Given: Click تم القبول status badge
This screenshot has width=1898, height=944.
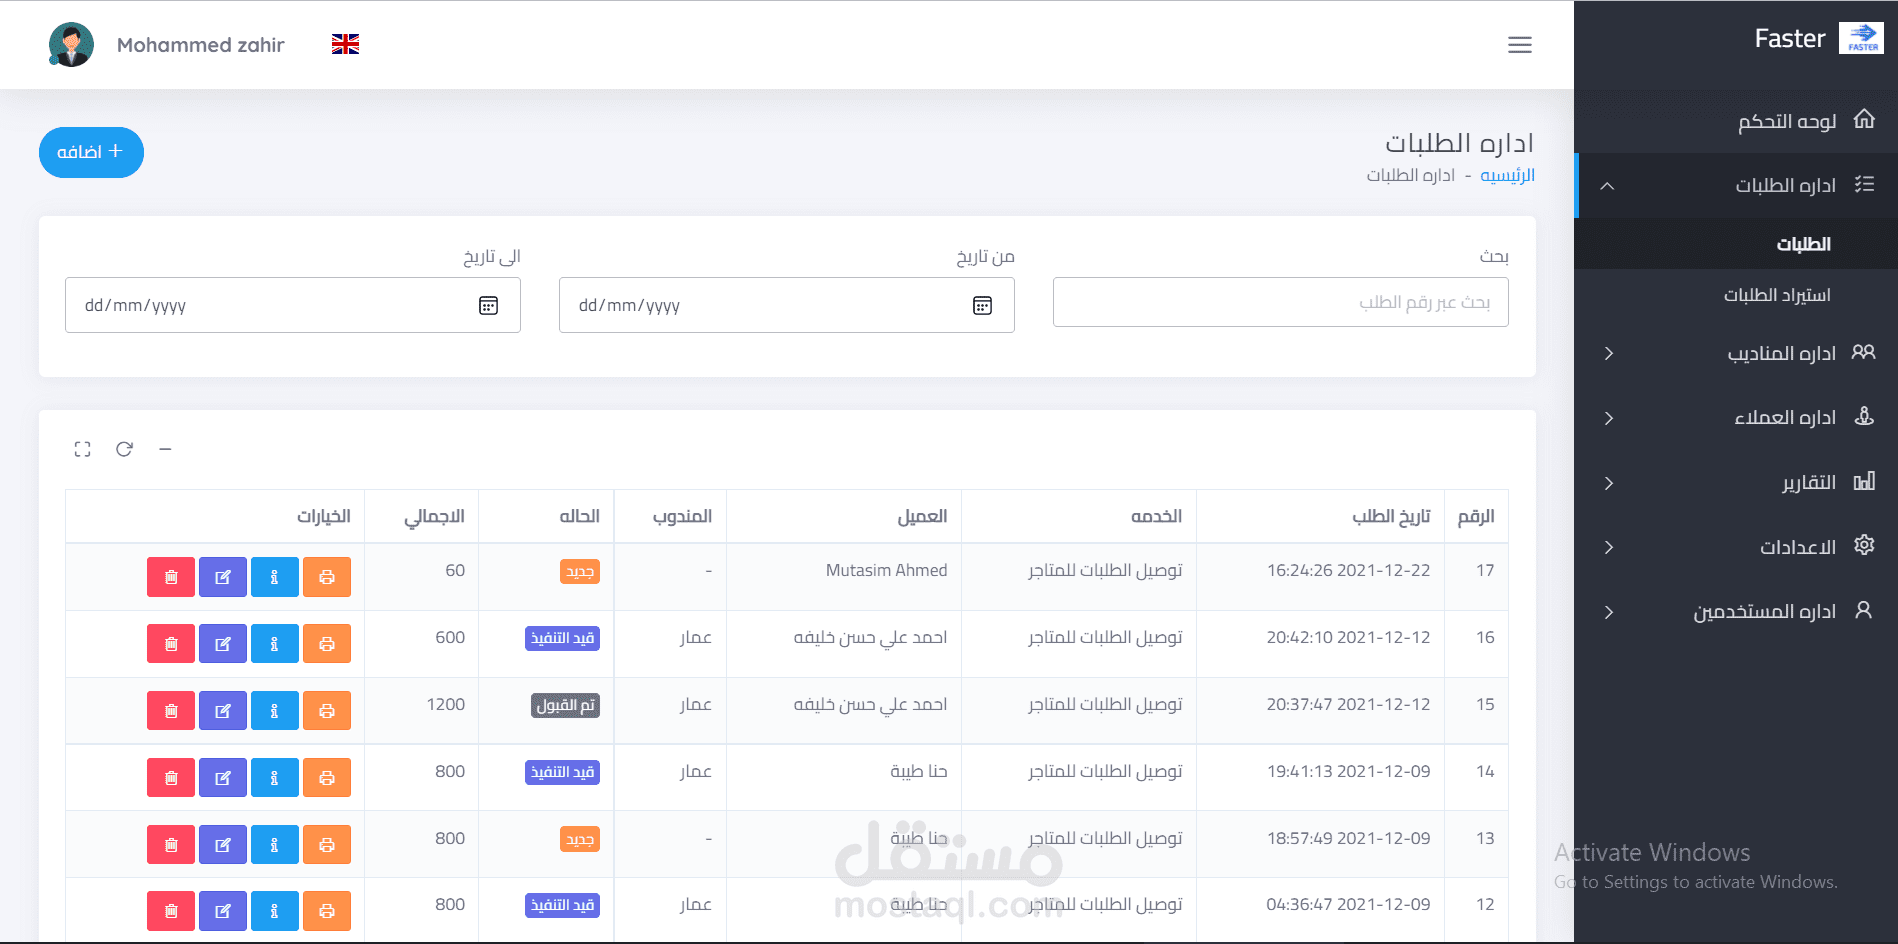Looking at the screenshot, I should [x=565, y=705].
